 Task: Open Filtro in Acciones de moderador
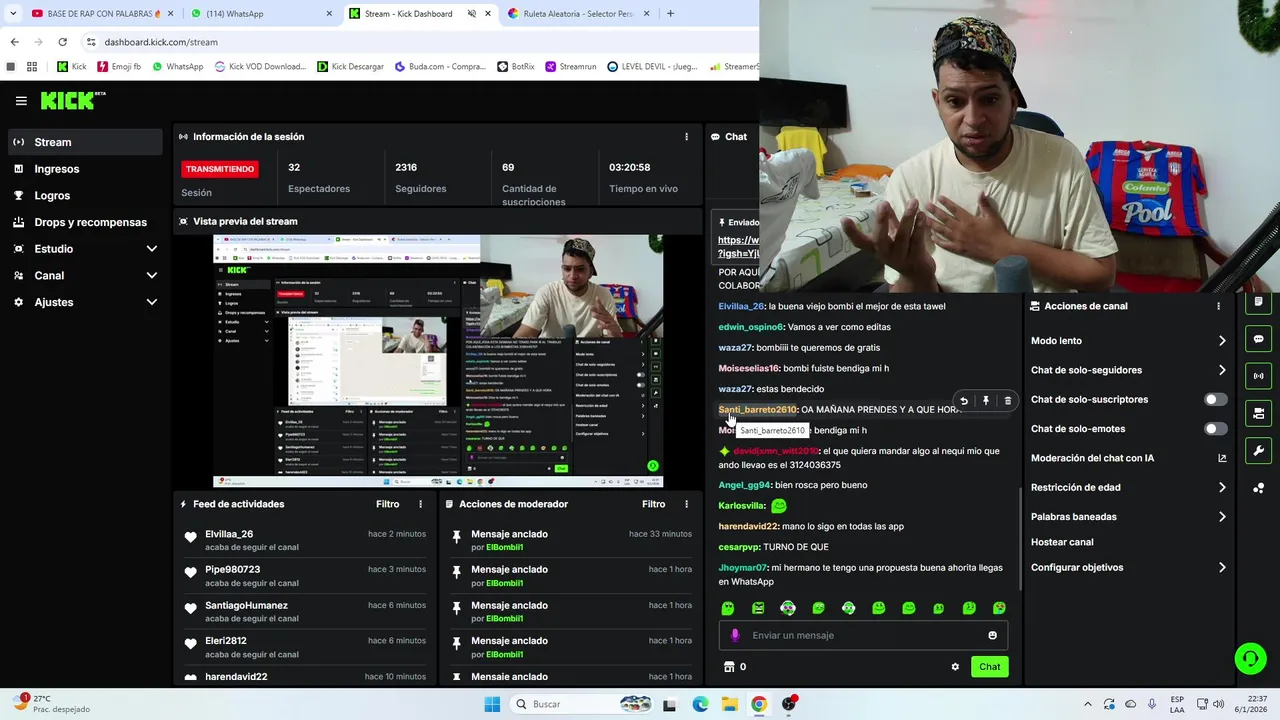(653, 504)
